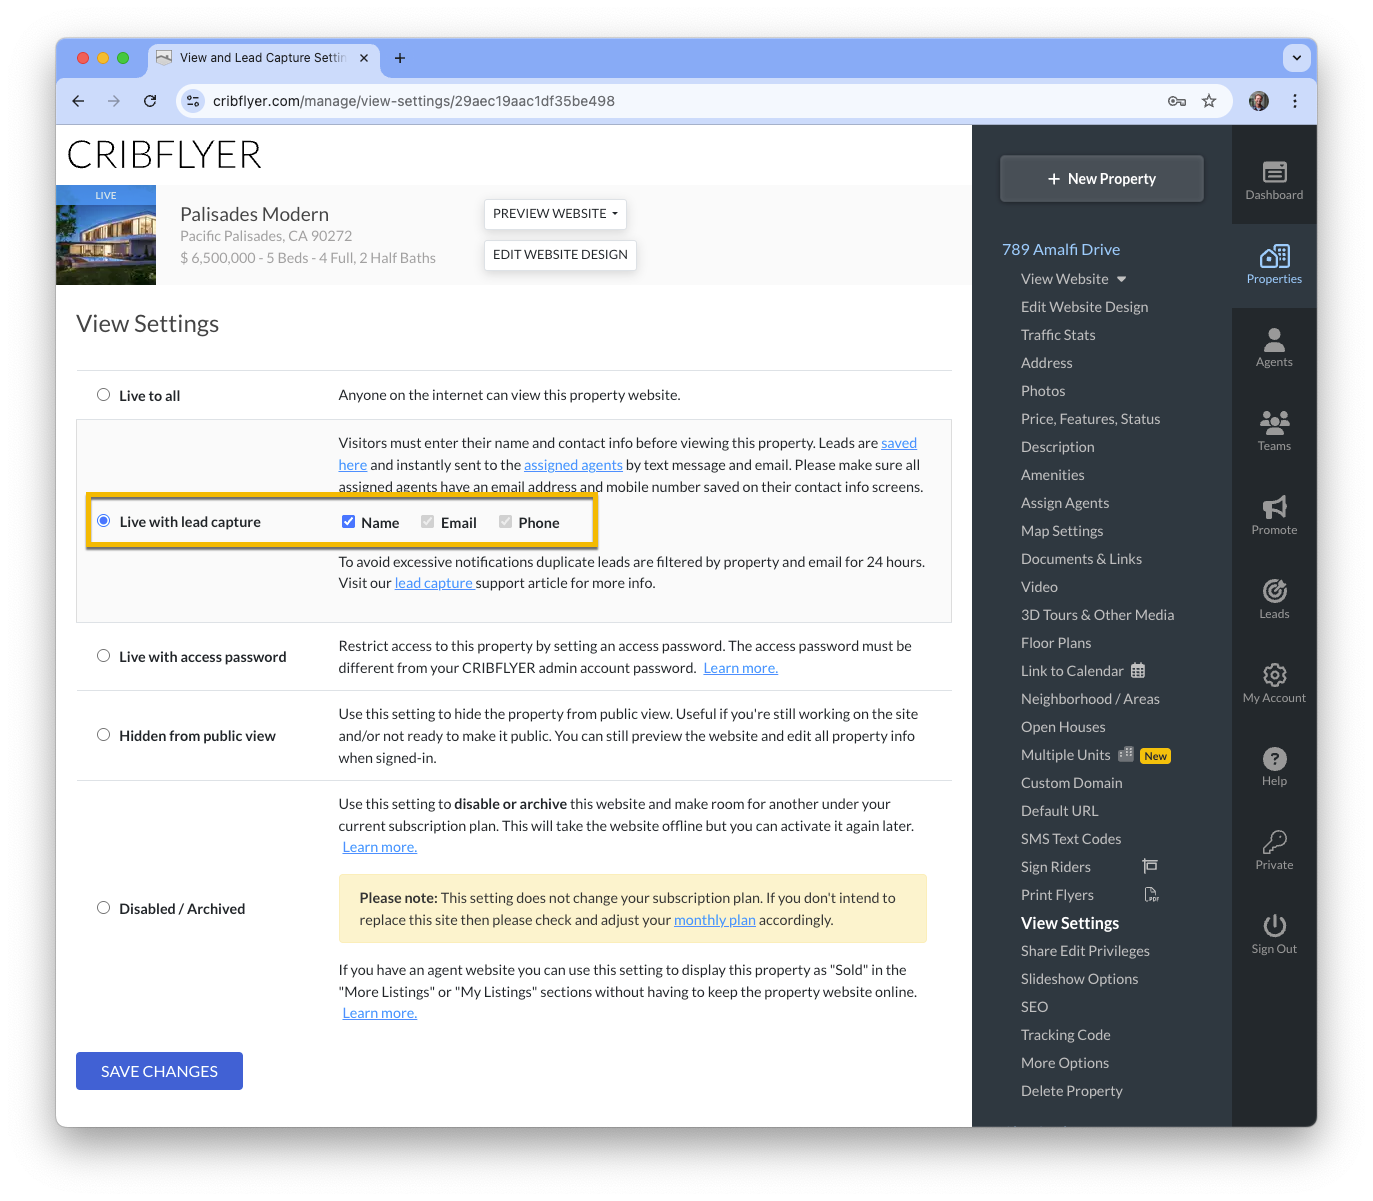Reload the page with refresh icon

150,101
